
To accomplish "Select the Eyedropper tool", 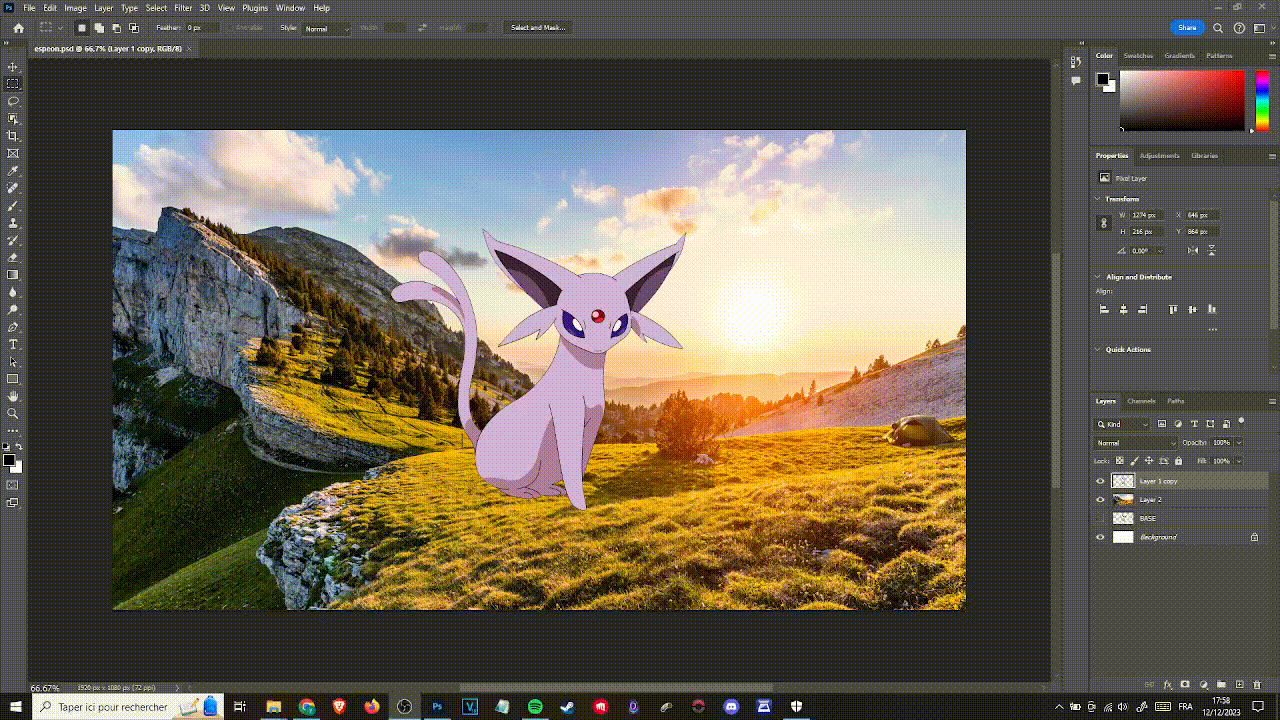I will click(13, 171).
